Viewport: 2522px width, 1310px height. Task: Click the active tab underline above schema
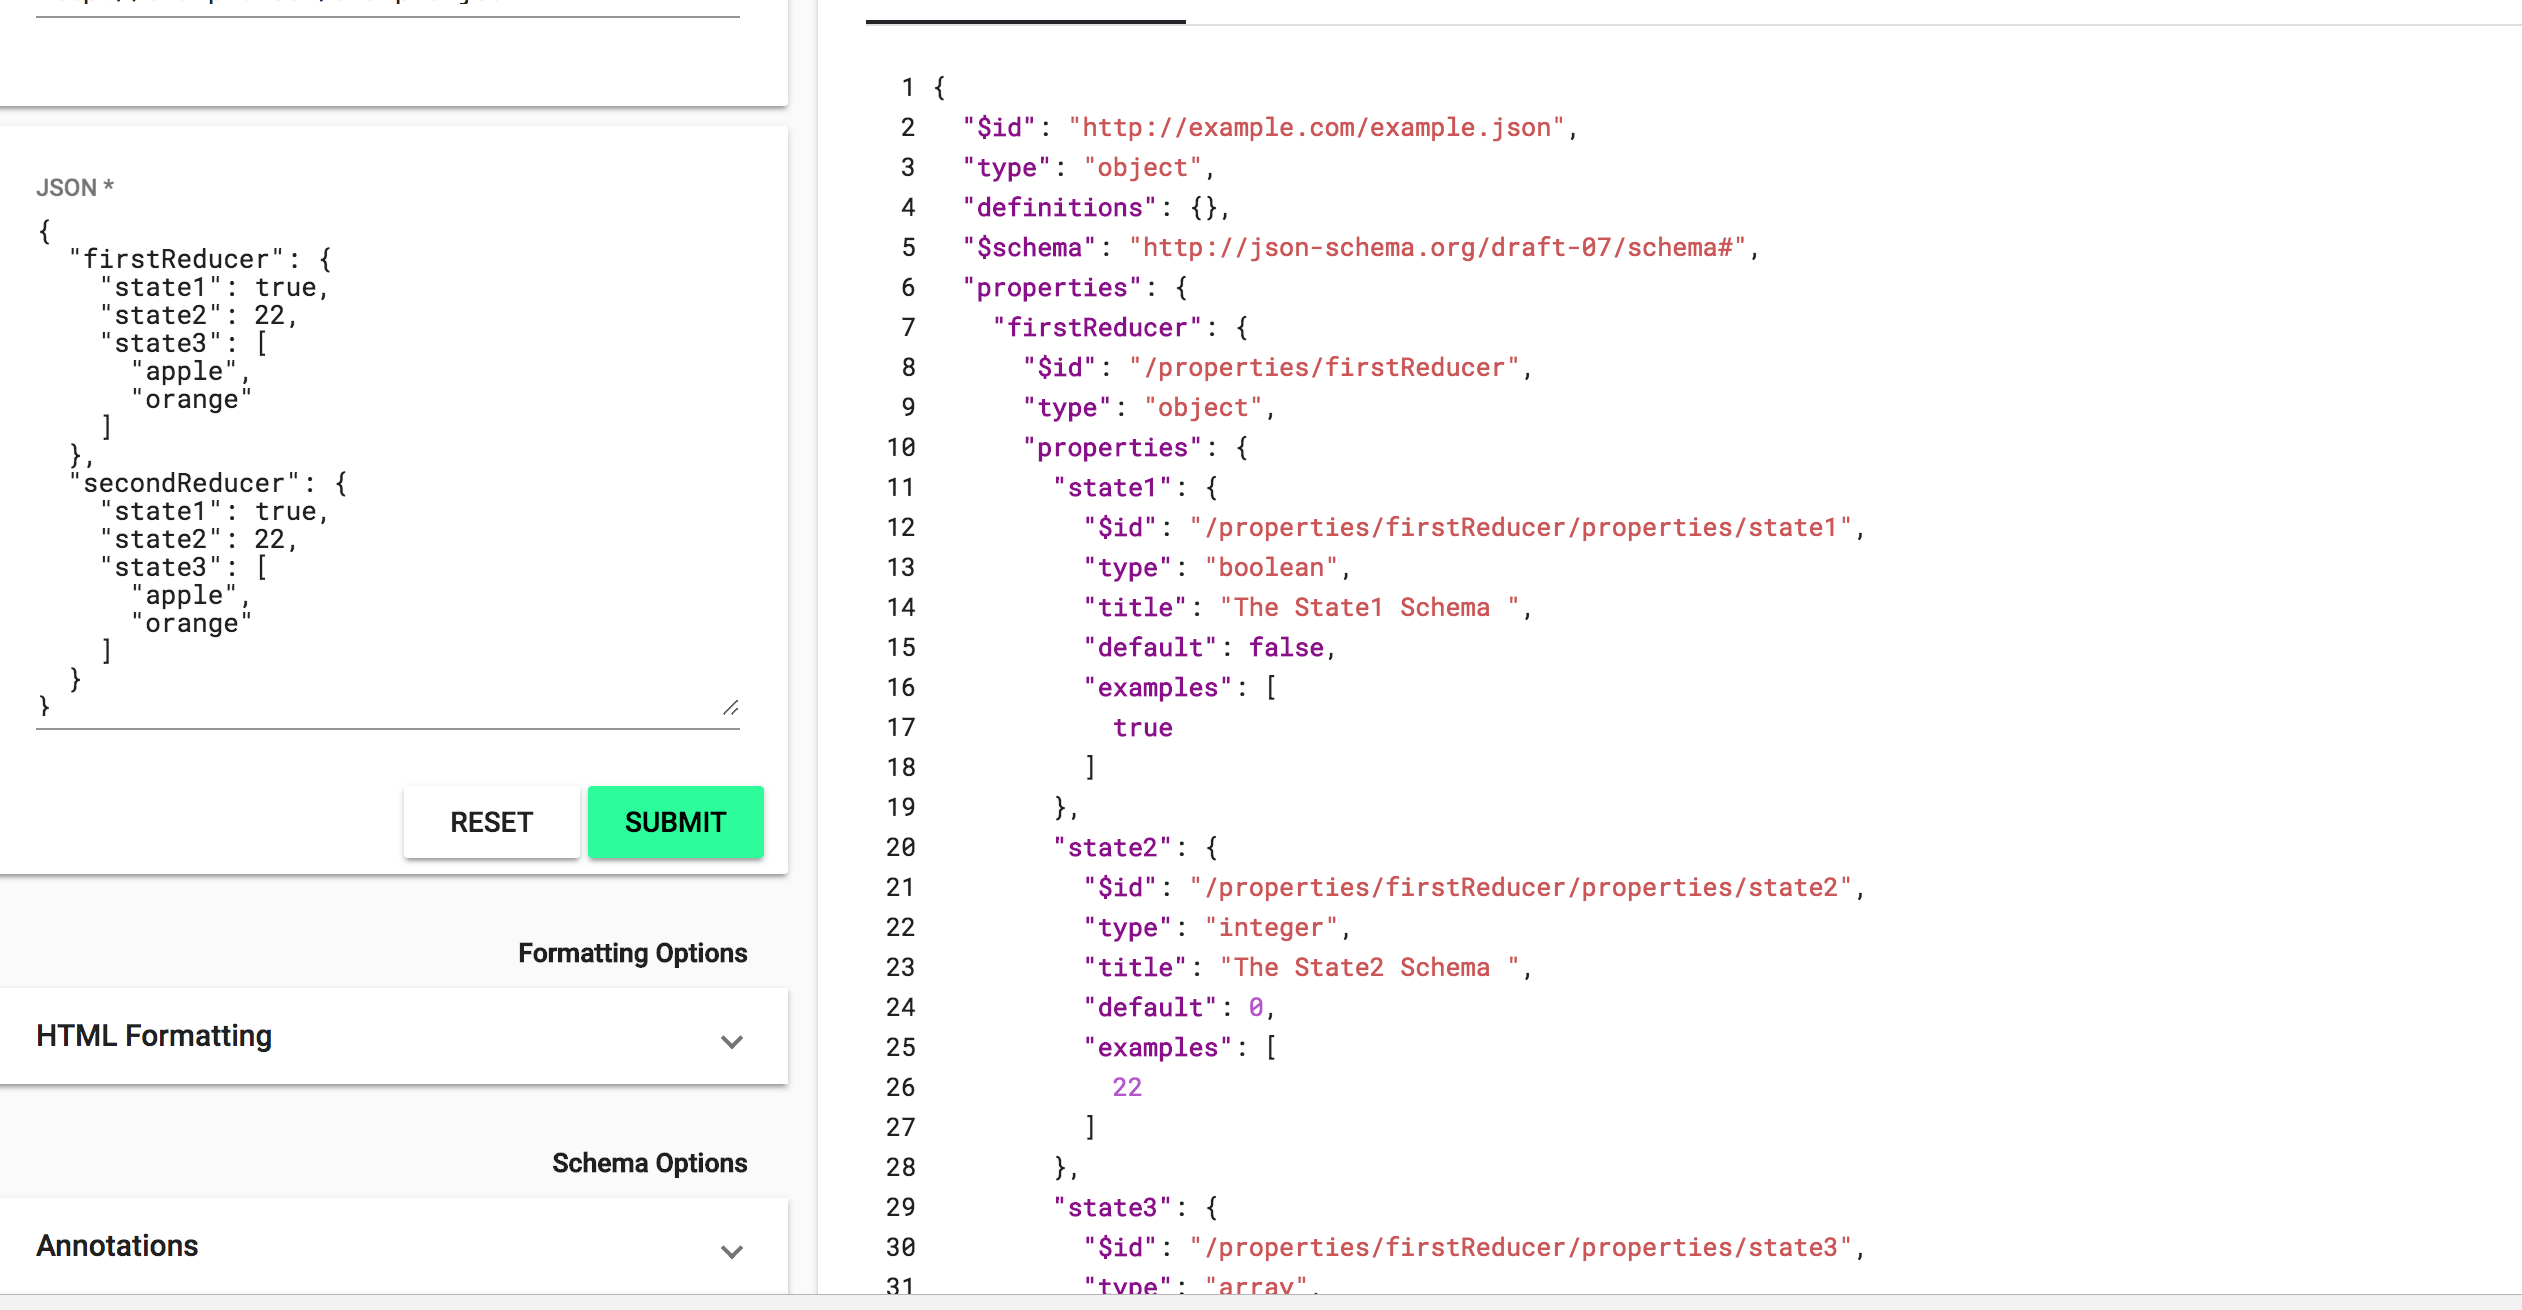pos(1025,21)
